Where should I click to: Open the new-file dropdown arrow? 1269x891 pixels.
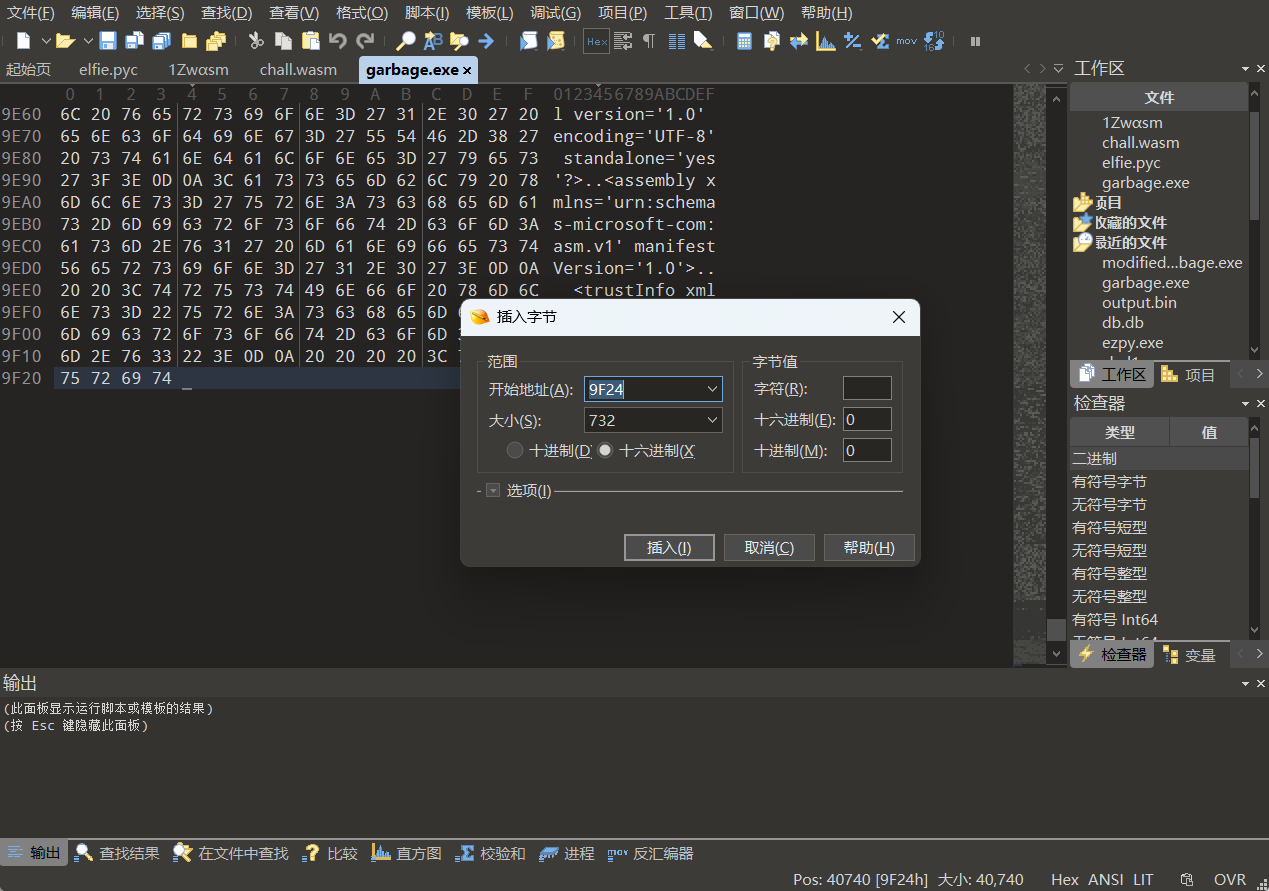pyautogui.click(x=46, y=41)
